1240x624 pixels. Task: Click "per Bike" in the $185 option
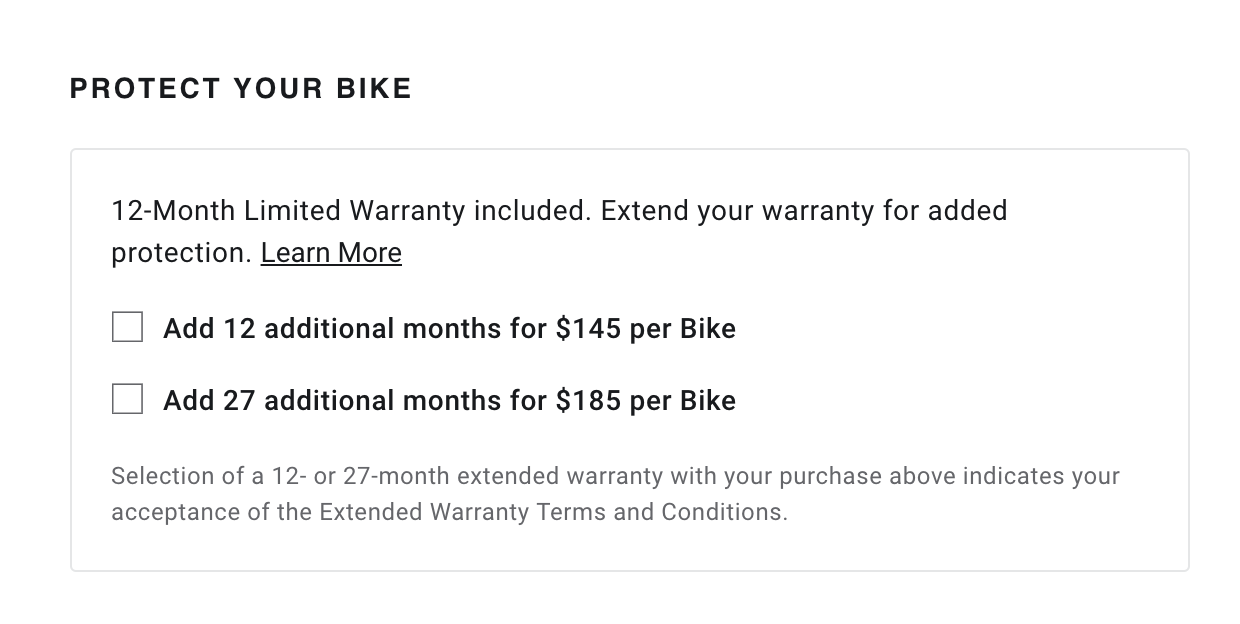pyautogui.click(x=683, y=400)
